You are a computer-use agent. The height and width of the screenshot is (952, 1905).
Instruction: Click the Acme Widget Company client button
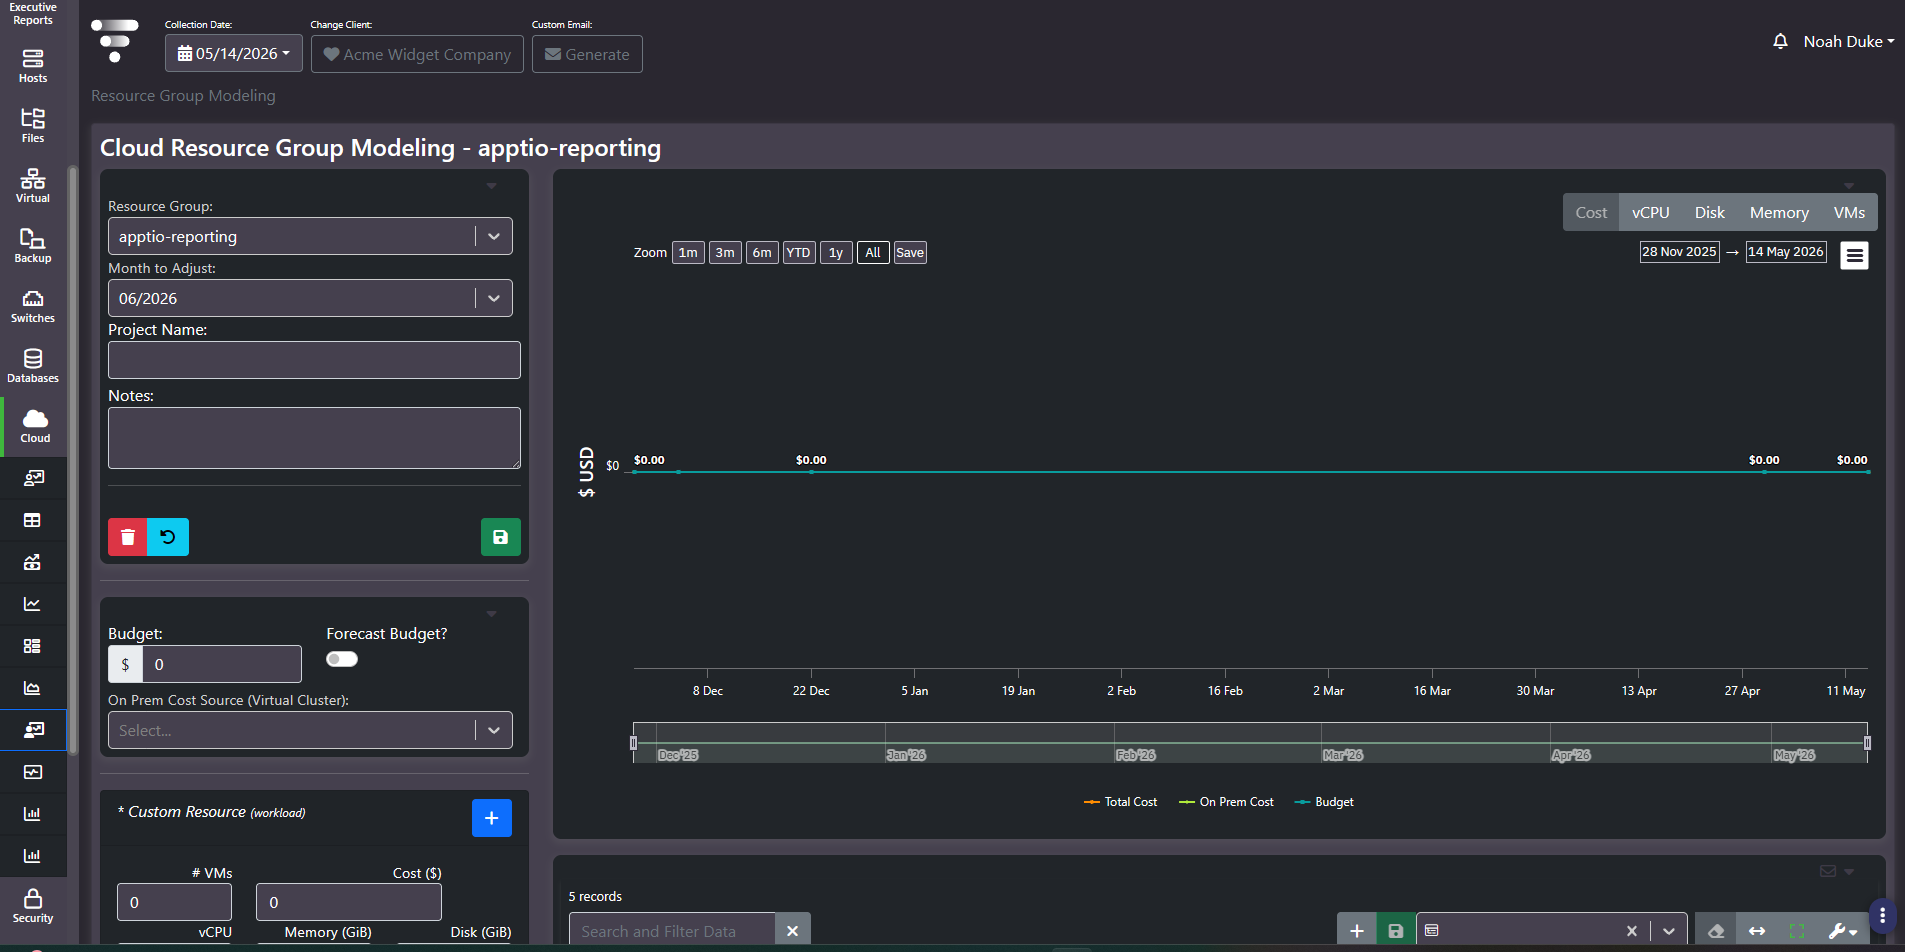click(417, 54)
